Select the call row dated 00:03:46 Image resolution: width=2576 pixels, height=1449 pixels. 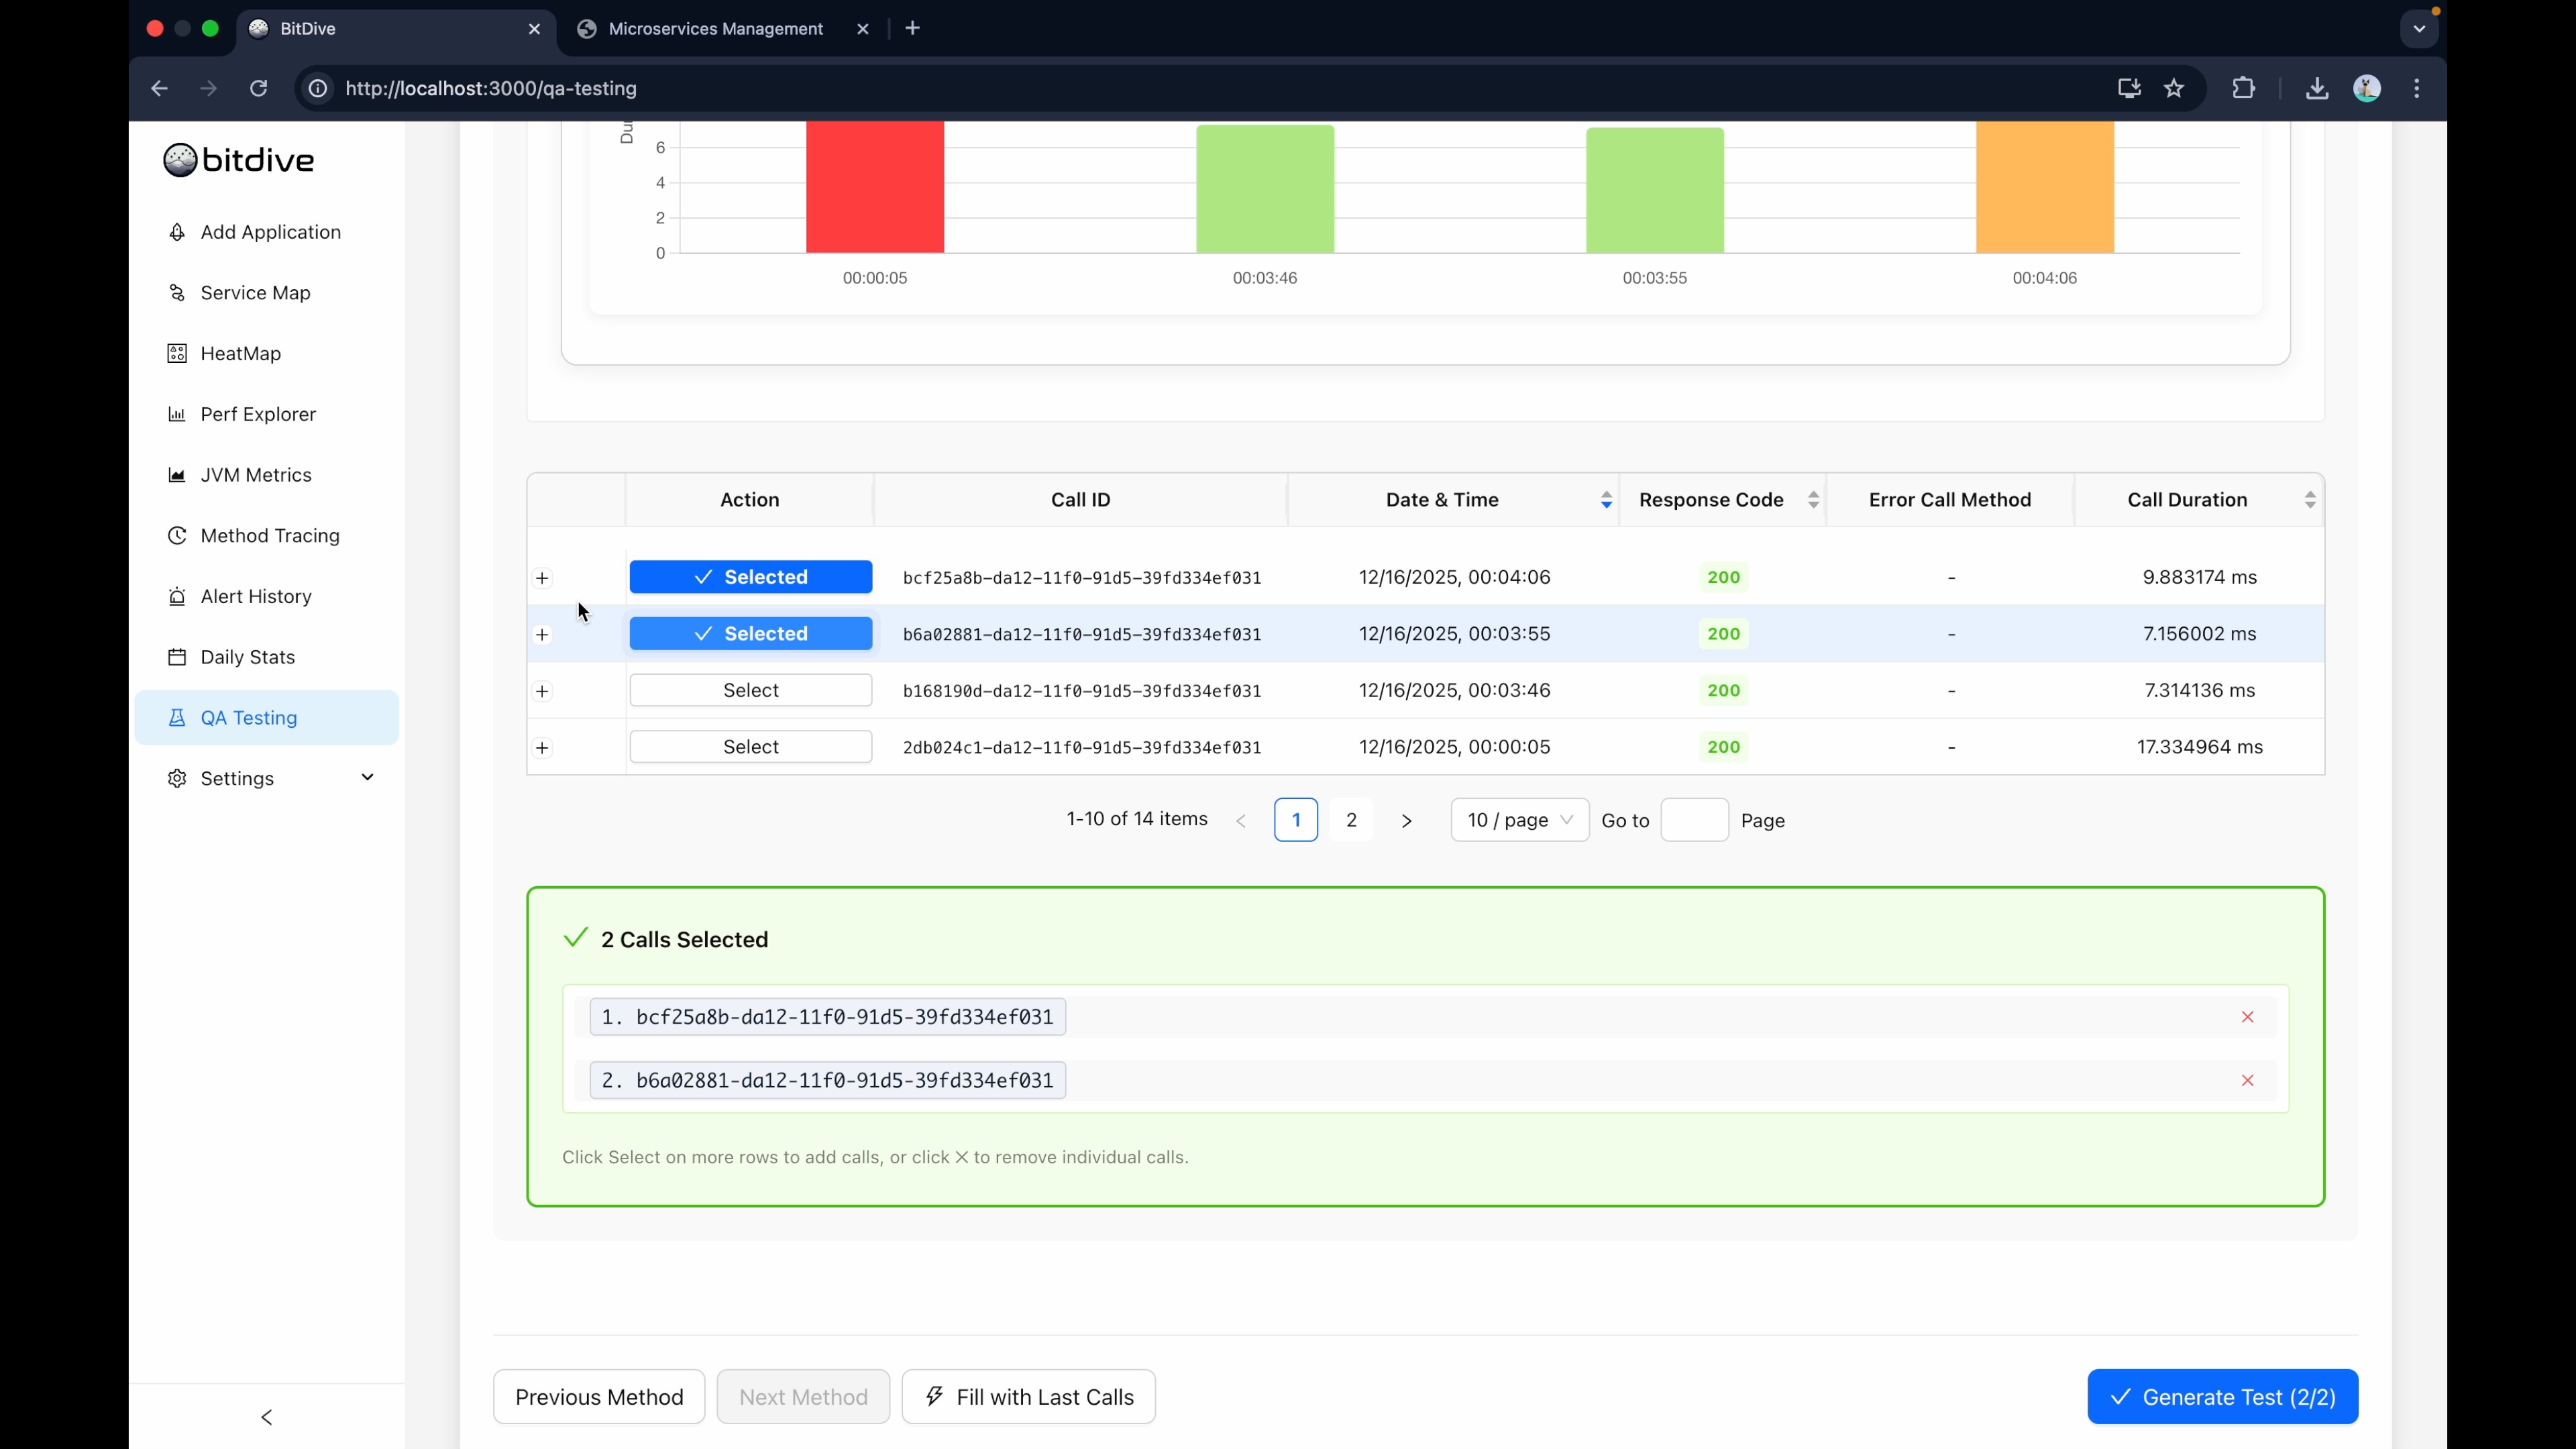[x=750, y=690]
